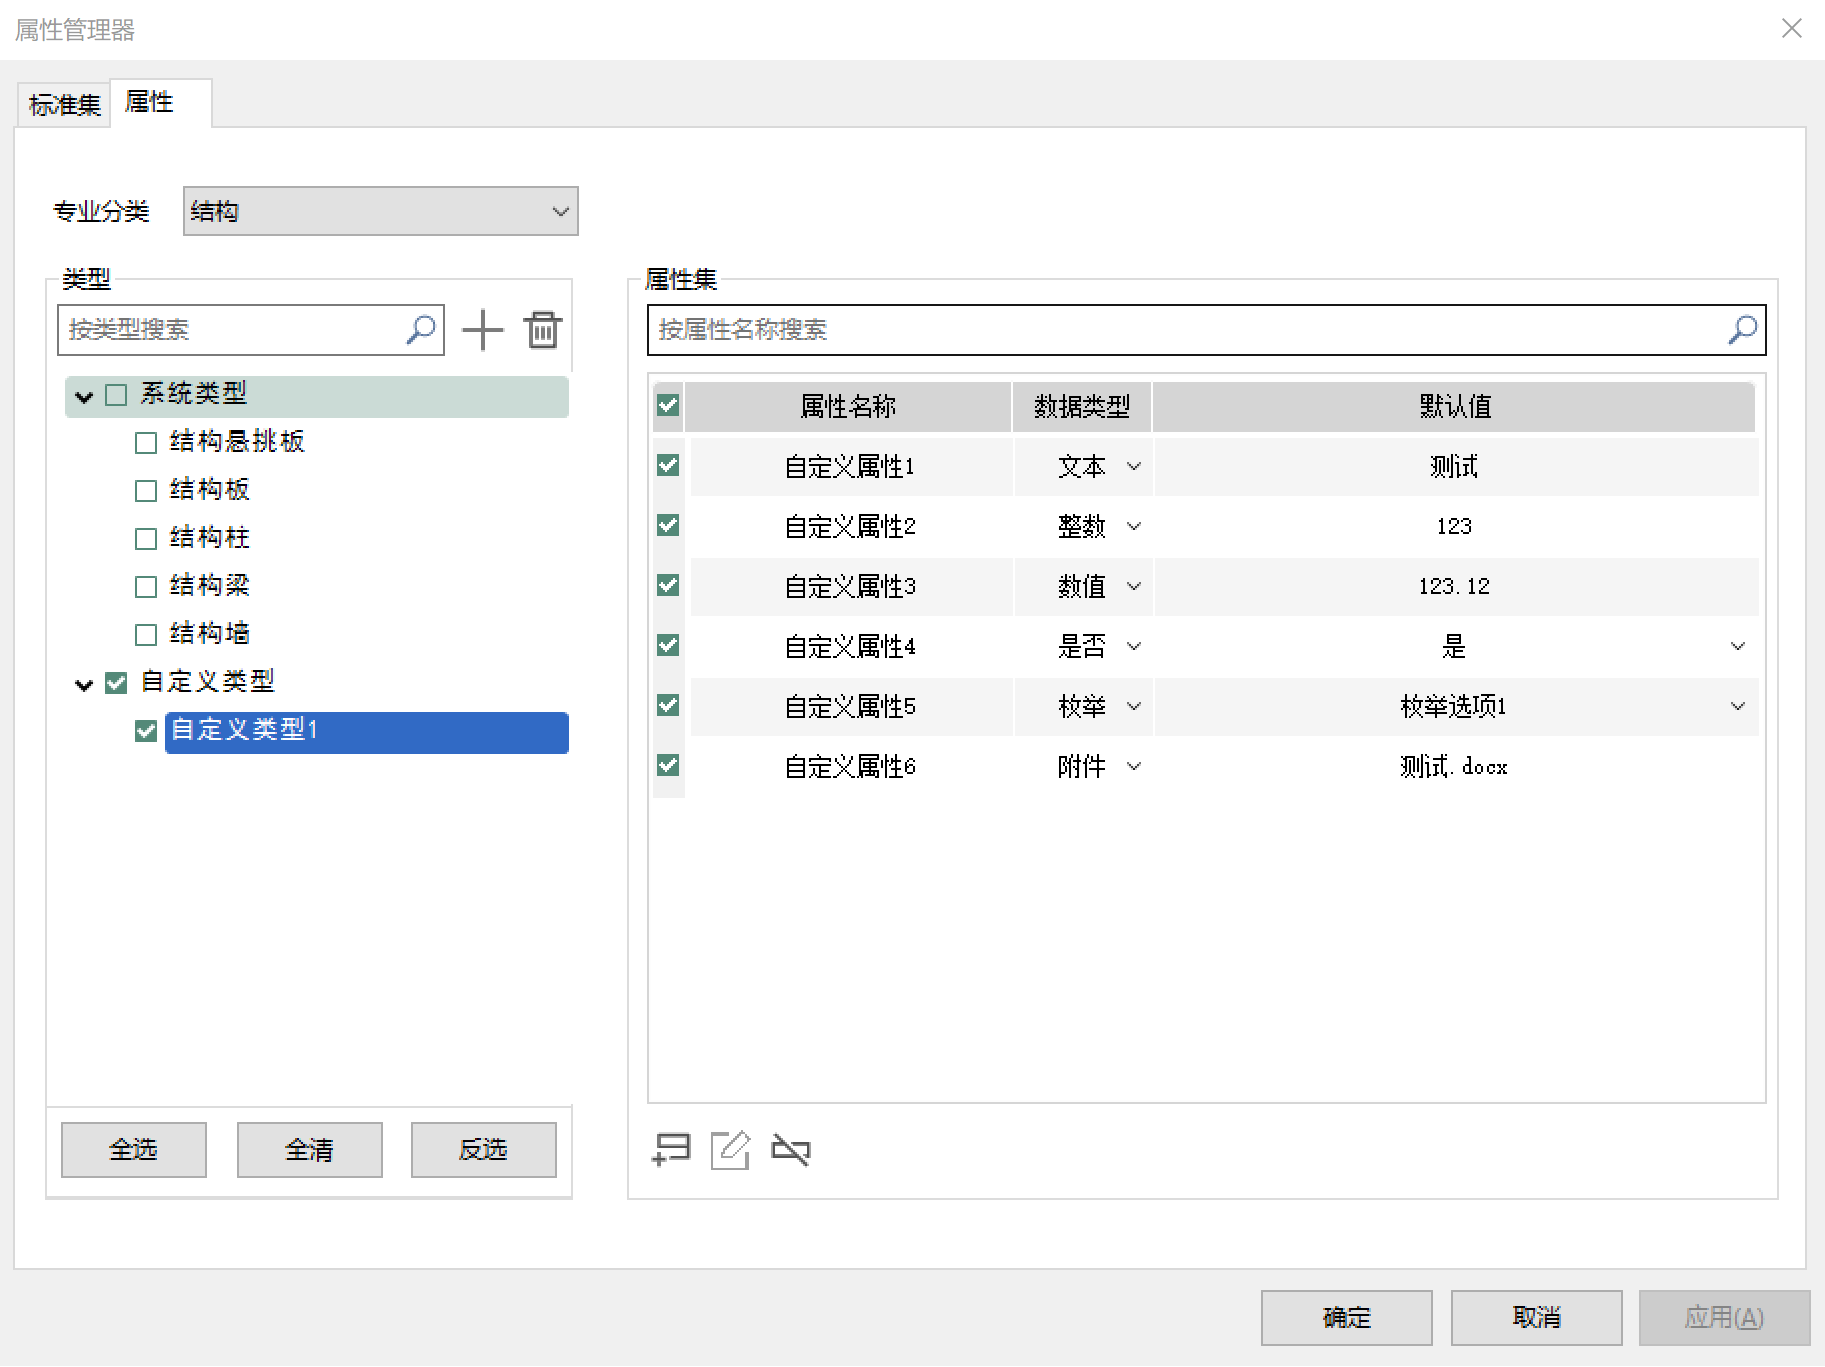Viewport: 1825px width, 1367px height.
Task: Click the add attribute icon below table
Action: (671, 1150)
